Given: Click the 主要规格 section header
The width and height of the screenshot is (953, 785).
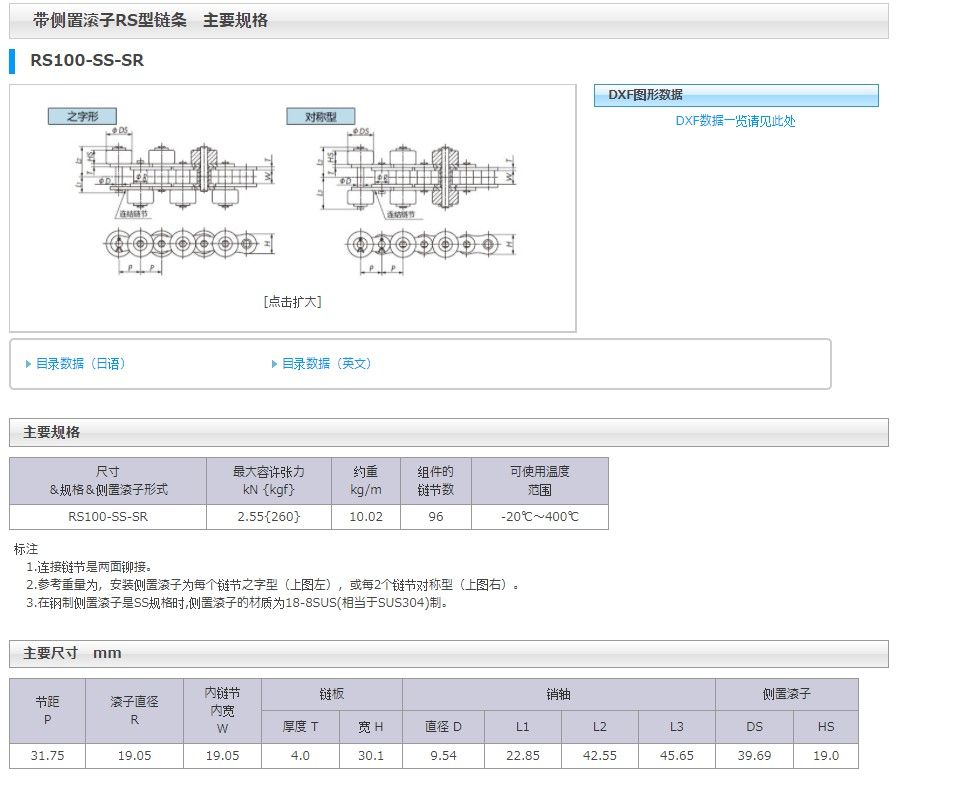Looking at the screenshot, I should tap(449, 432).
